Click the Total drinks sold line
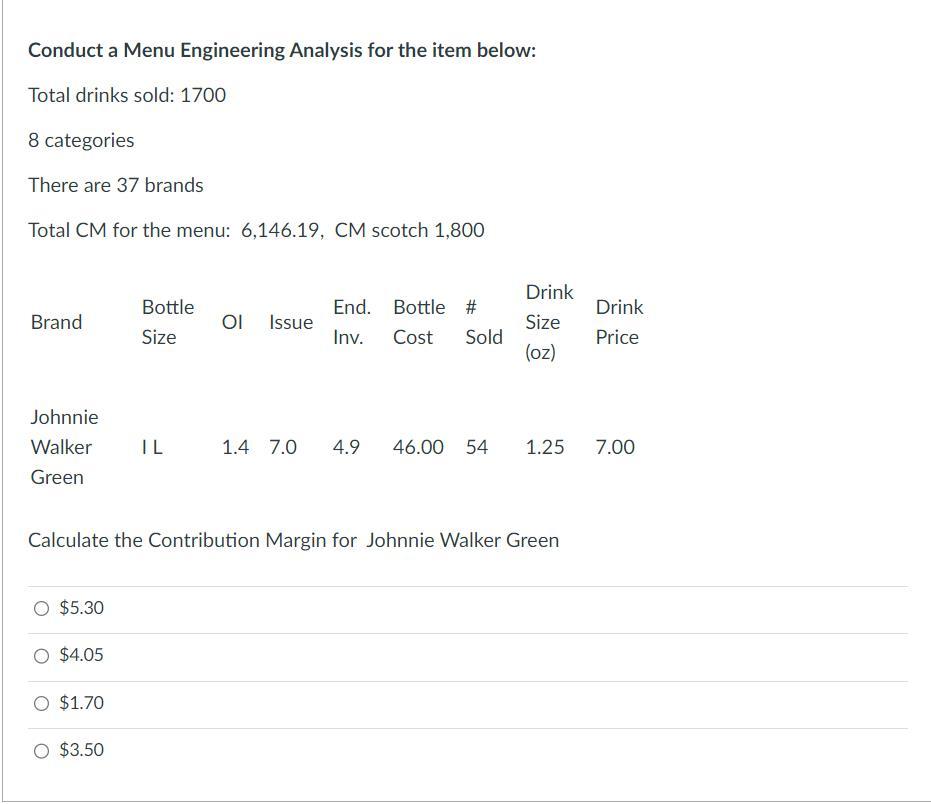Viewport: 931px width, 804px height. (125, 95)
